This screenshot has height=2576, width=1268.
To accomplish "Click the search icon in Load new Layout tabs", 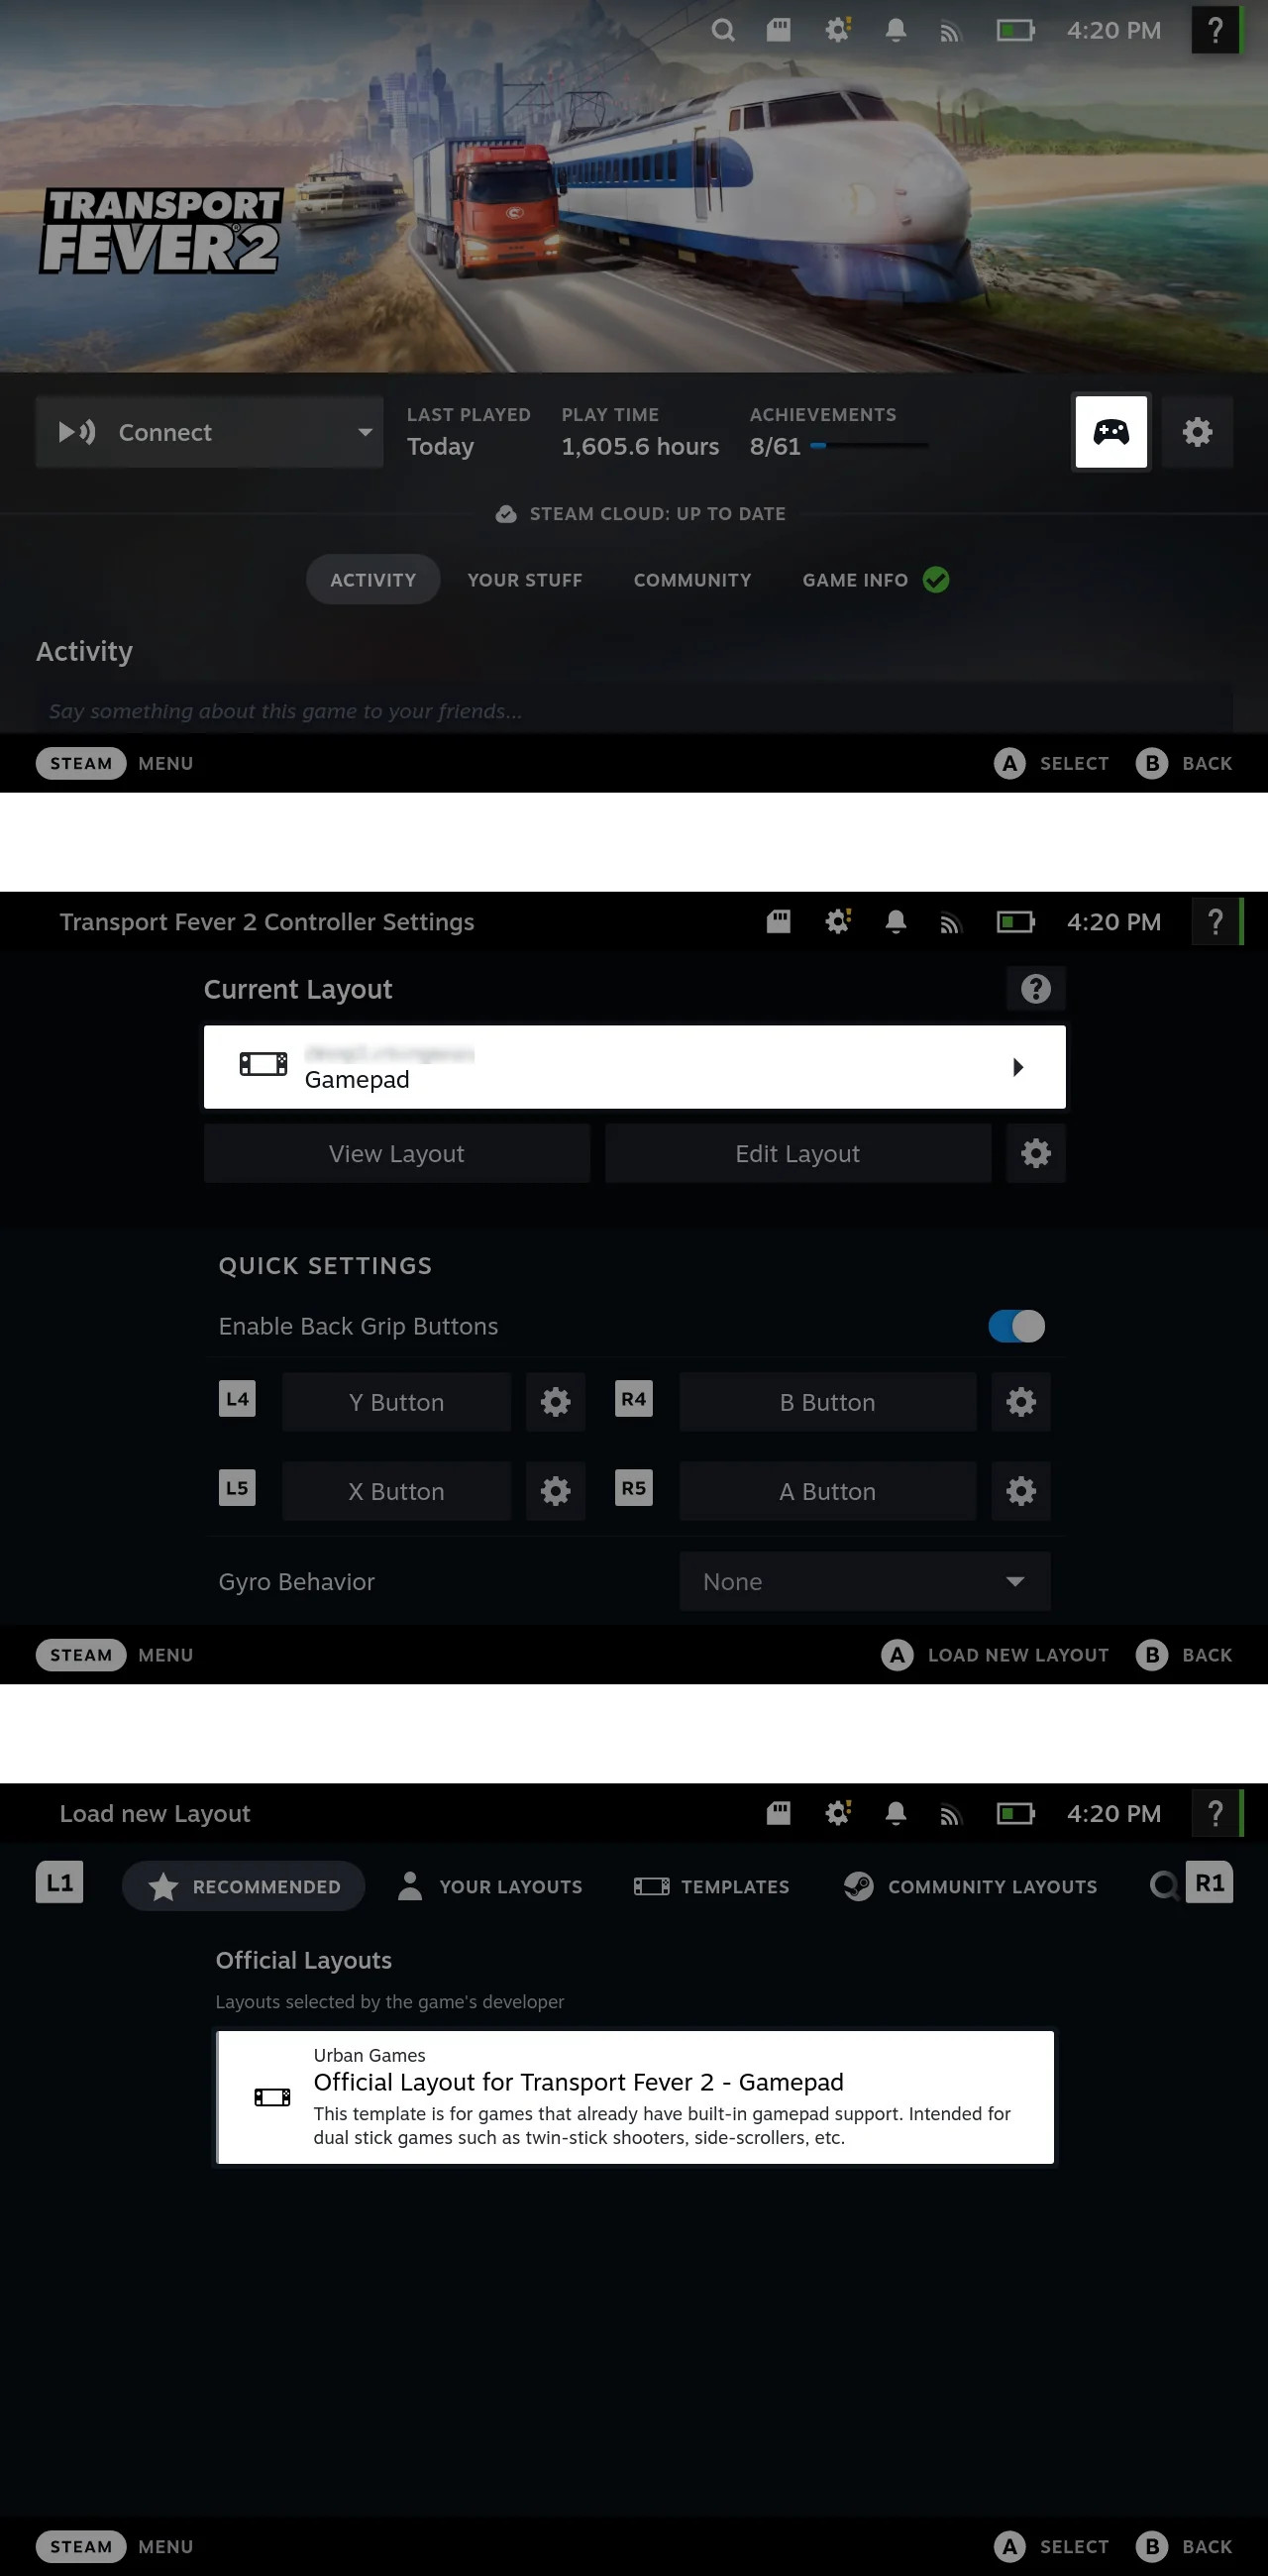I will (x=1162, y=1886).
